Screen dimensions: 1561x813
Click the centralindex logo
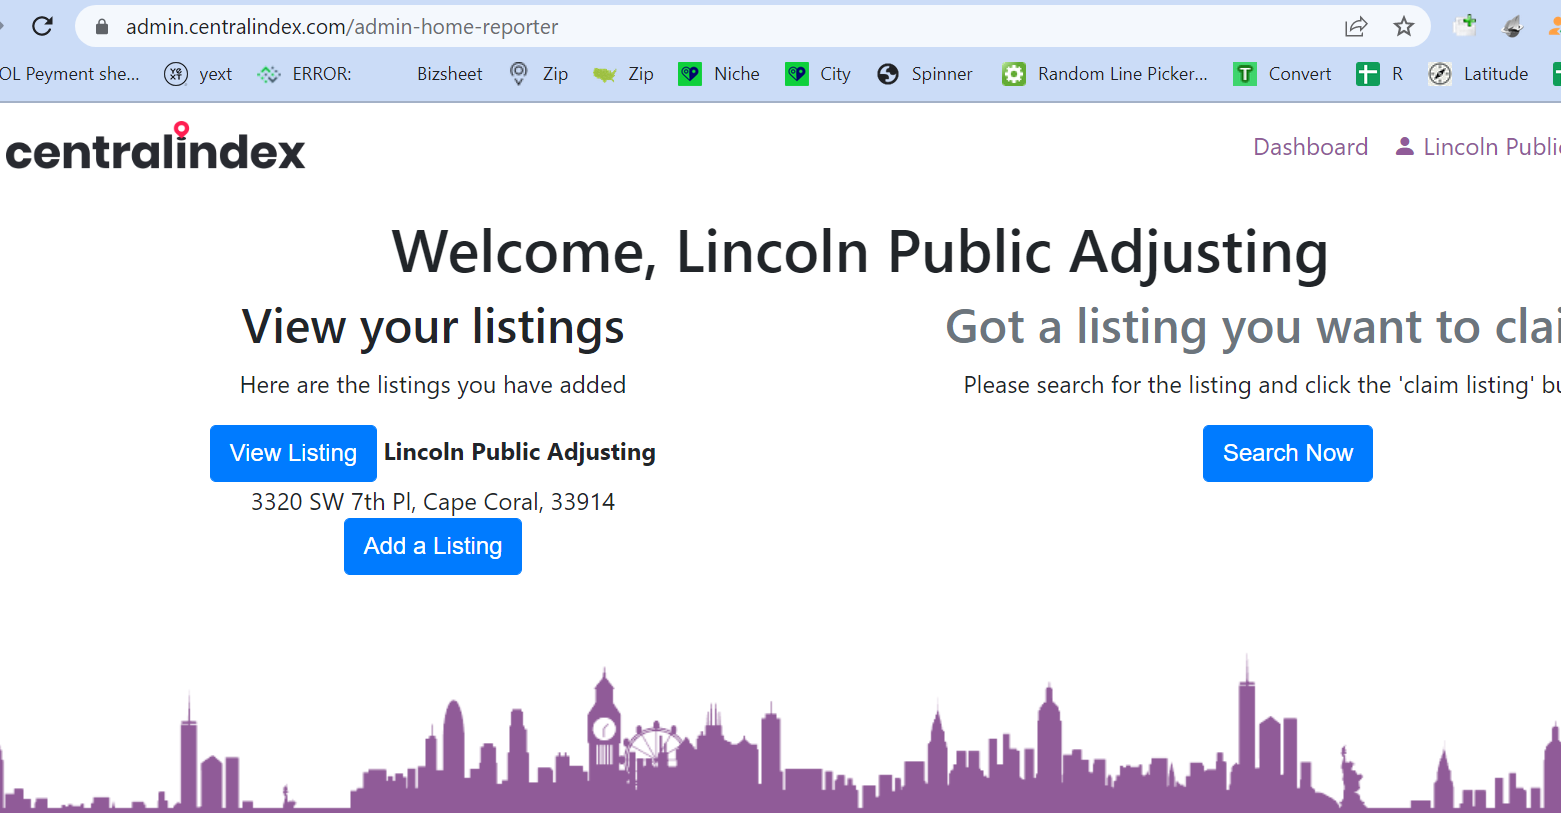[x=155, y=147]
